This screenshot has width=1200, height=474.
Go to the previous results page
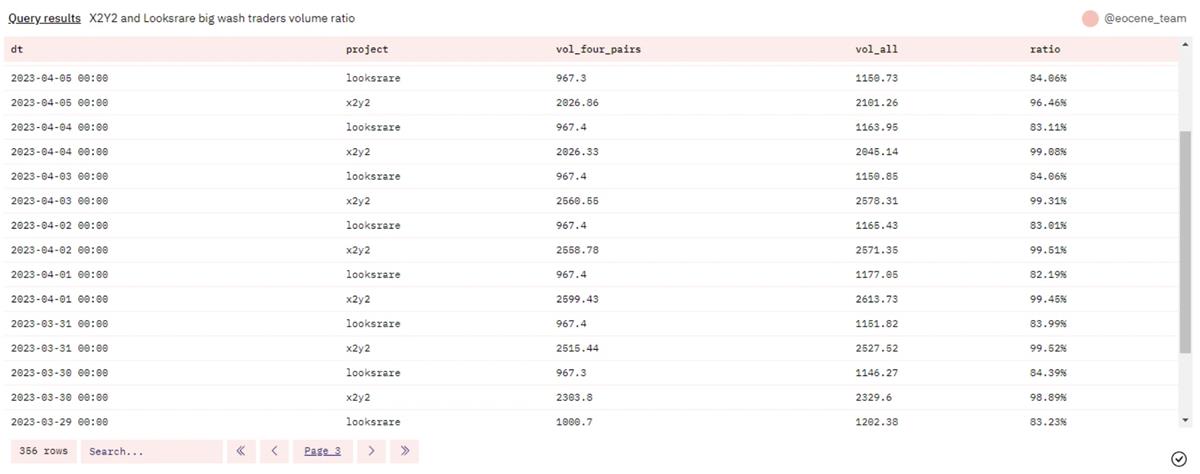(274, 451)
